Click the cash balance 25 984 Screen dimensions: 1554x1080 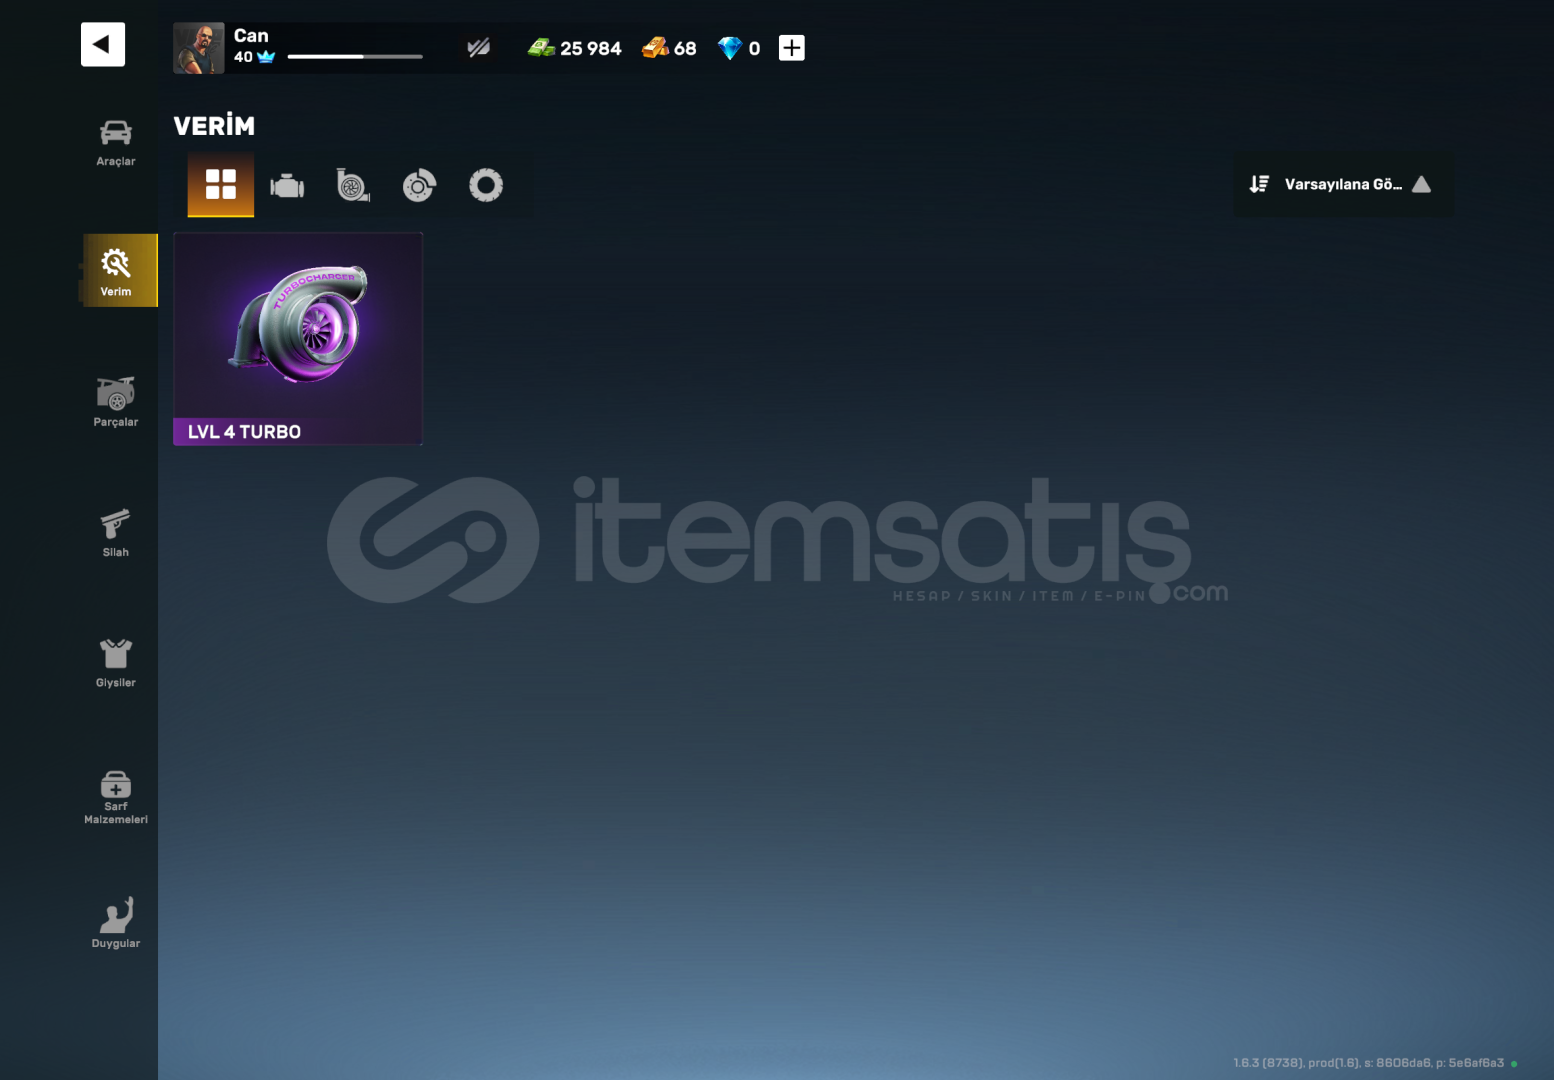591,48
